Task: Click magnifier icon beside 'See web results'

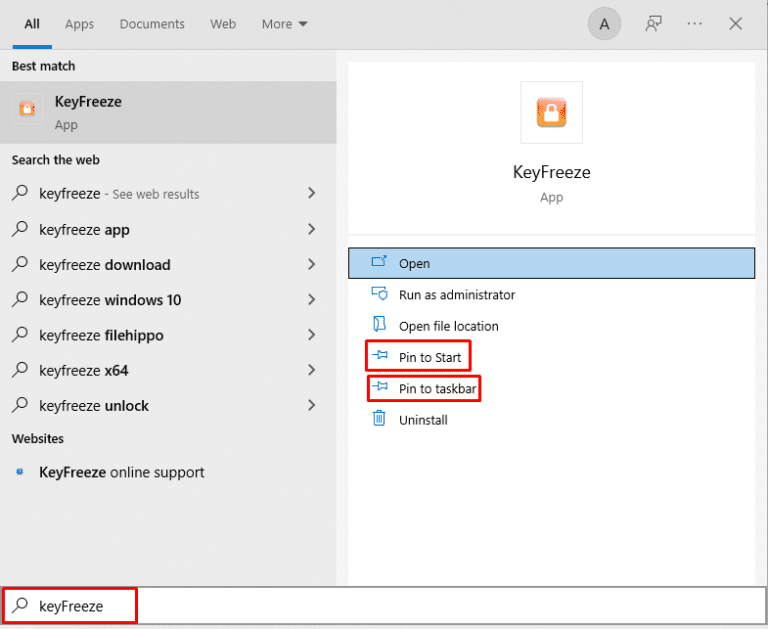Action: coord(20,193)
